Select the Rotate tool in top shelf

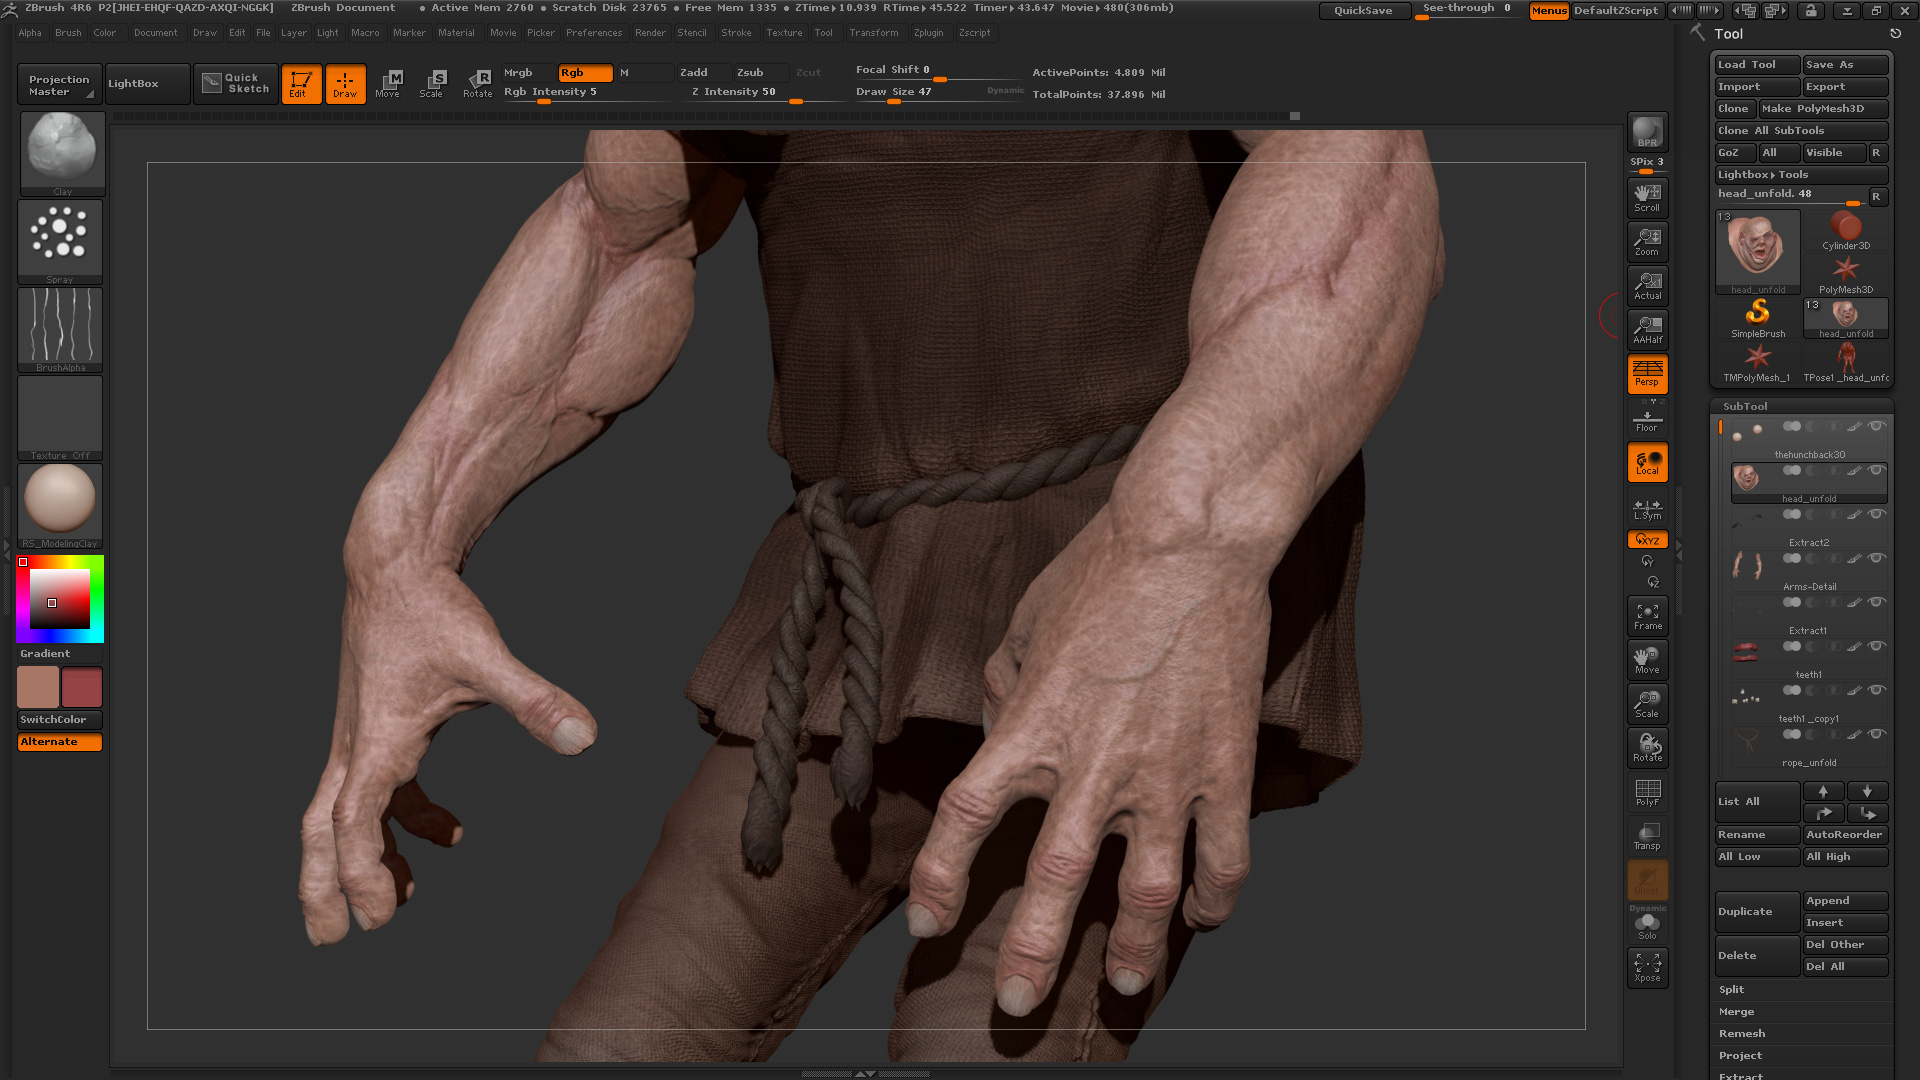click(478, 84)
